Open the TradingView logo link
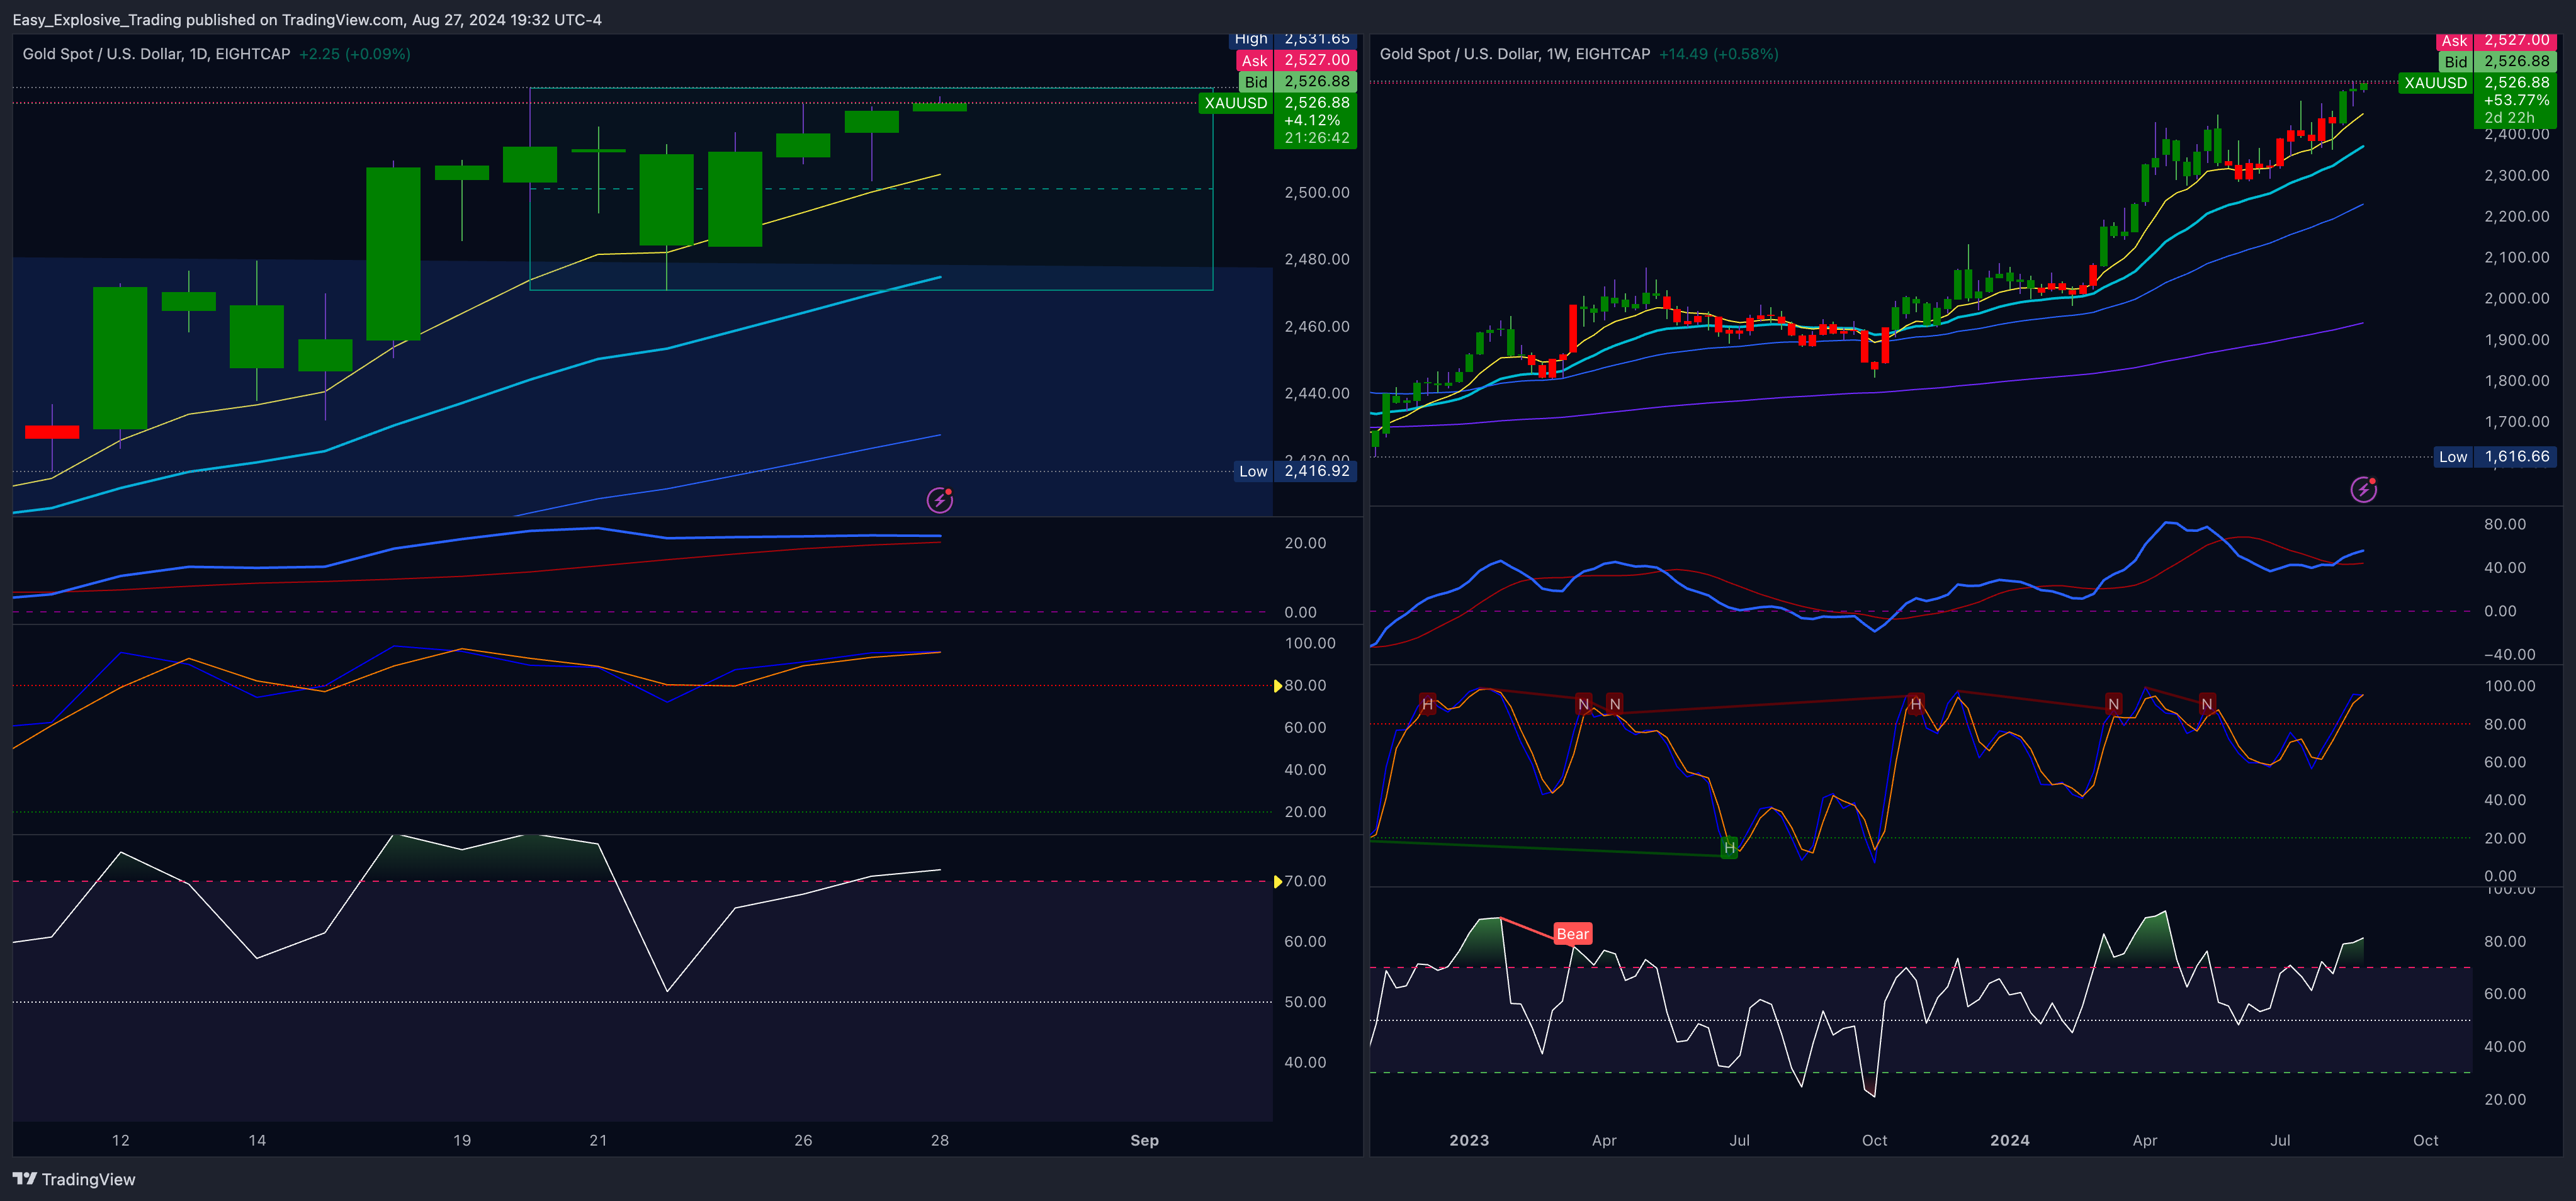 [74, 1179]
